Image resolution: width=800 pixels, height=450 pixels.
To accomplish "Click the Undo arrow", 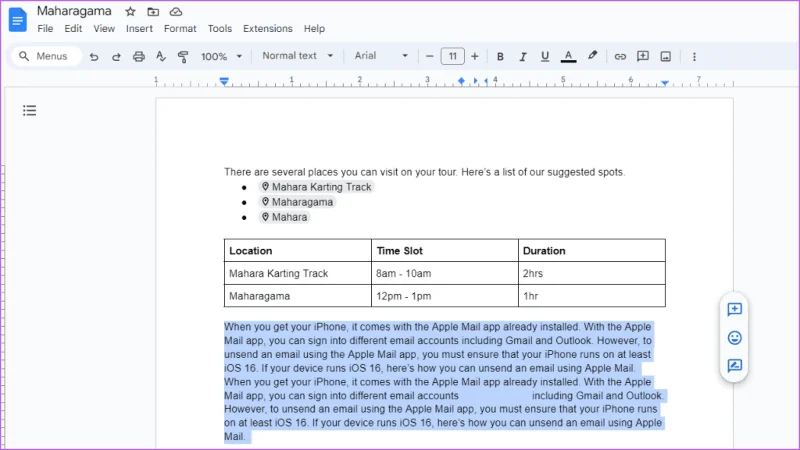I will tap(94, 57).
